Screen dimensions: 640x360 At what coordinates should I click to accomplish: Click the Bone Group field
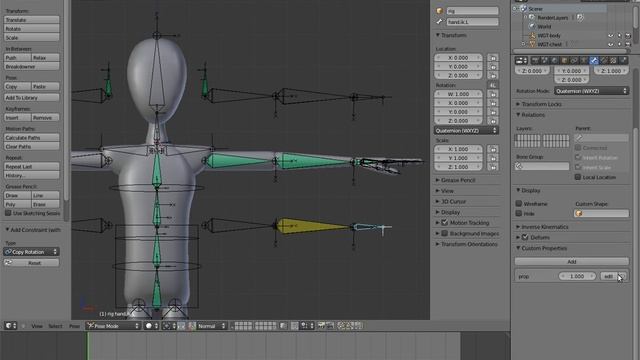[542, 166]
